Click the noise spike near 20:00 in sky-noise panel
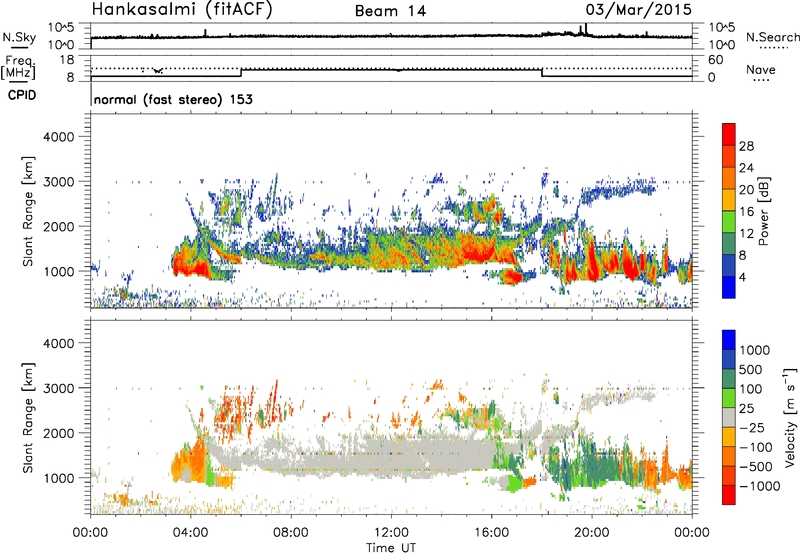 pos(586,29)
